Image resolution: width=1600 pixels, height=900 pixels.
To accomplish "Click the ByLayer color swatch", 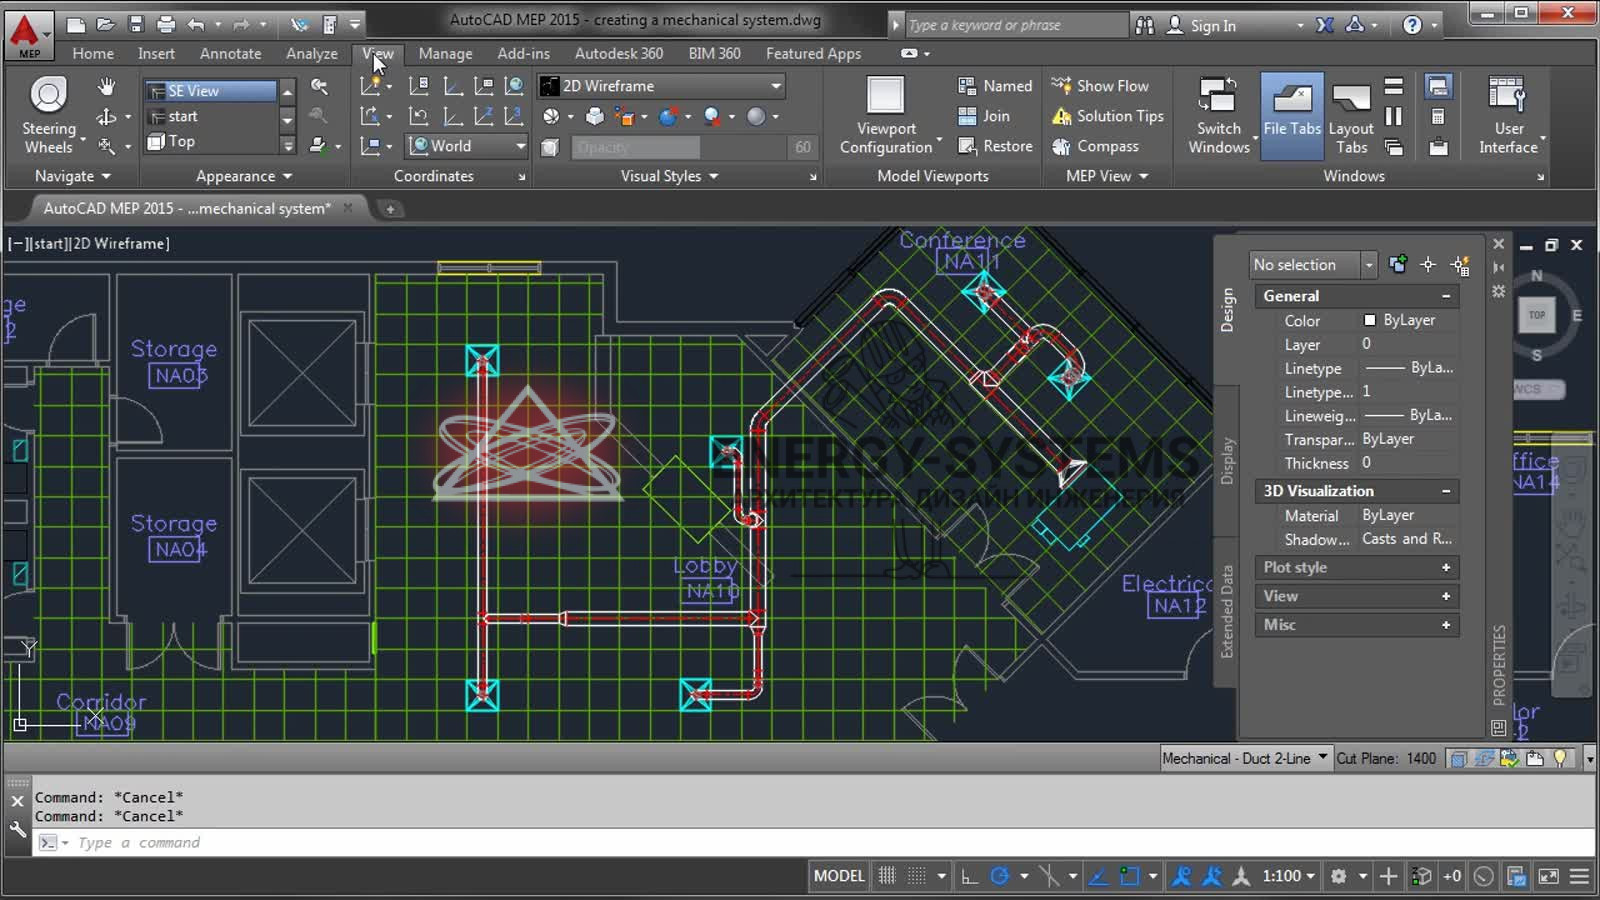I will (x=1370, y=320).
